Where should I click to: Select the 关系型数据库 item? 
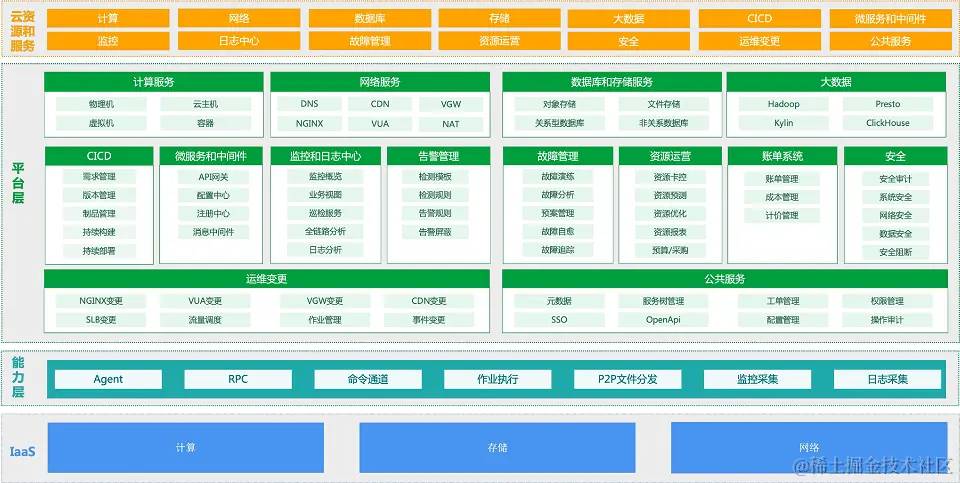pyautogui.click(x=560, y=123)
